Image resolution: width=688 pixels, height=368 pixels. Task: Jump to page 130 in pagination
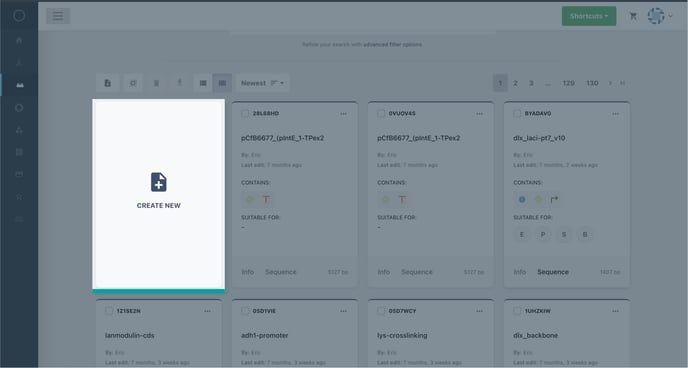(x=592, y=83)
